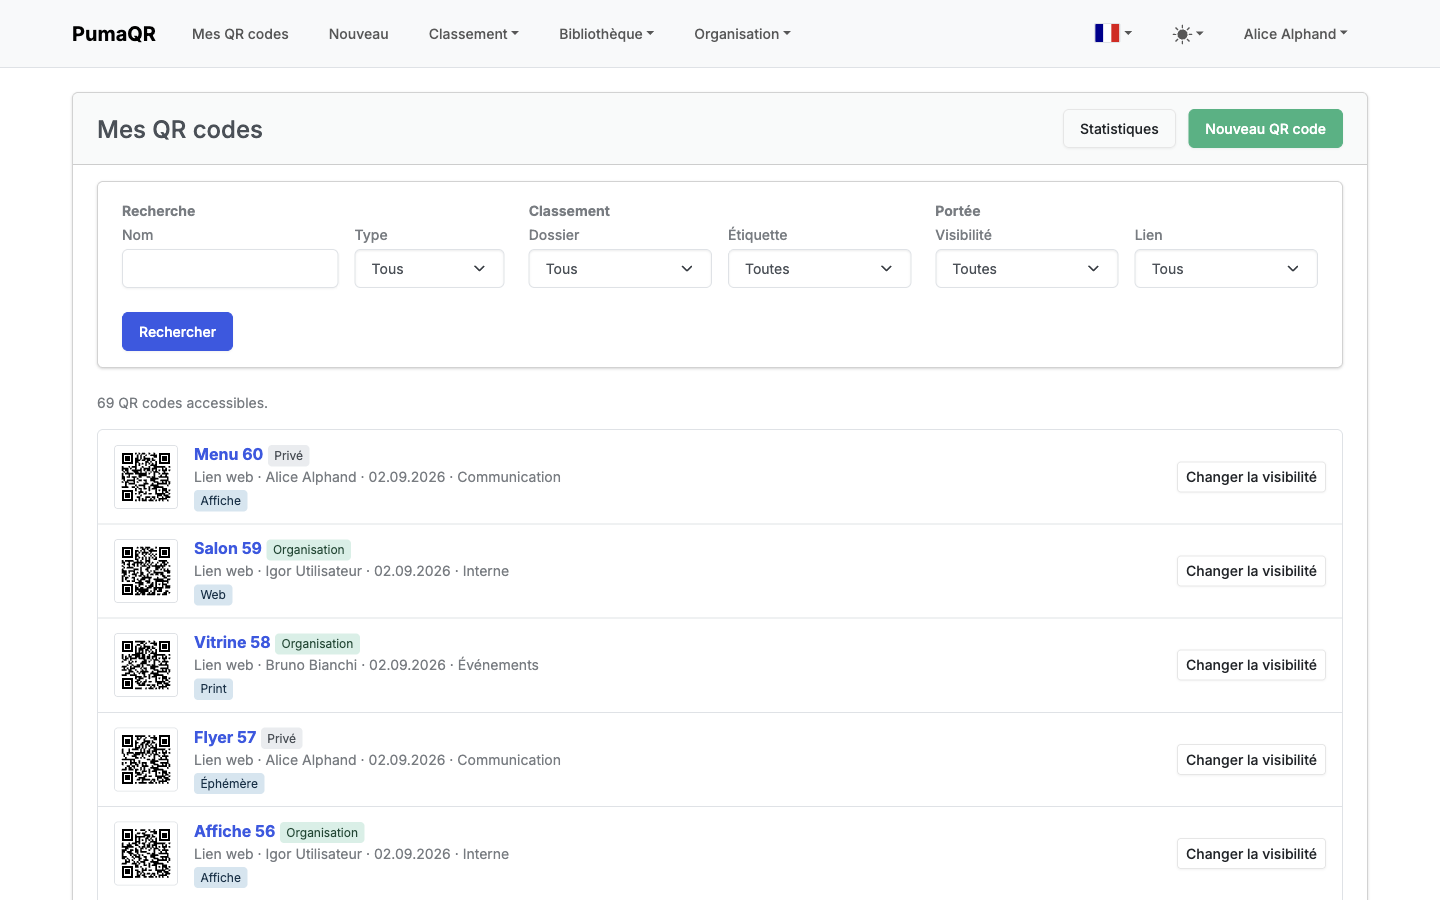
Task: Open the Flyer 57 QR code image
Action: tap(146, 760)
